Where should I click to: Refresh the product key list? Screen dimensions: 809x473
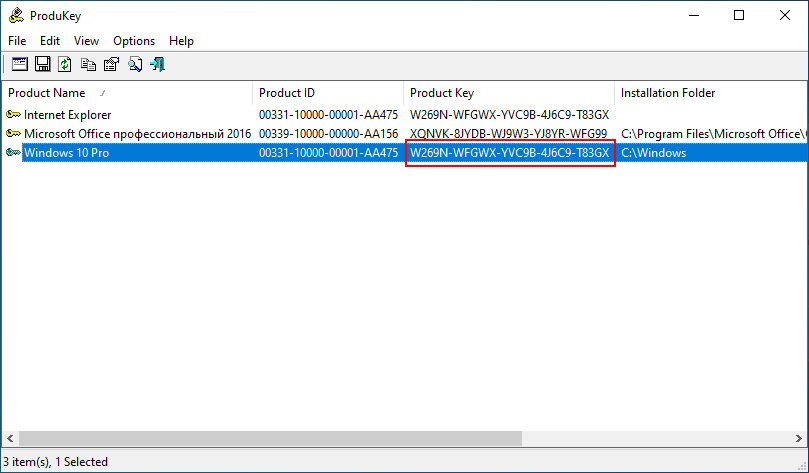pos(65,64)
